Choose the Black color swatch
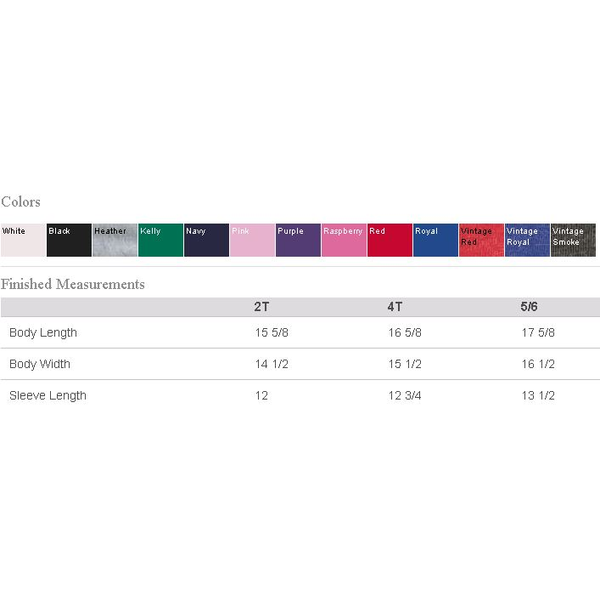The height and width of the screenshot is (600, 600). pyautogui.click(x=68, y=240)
